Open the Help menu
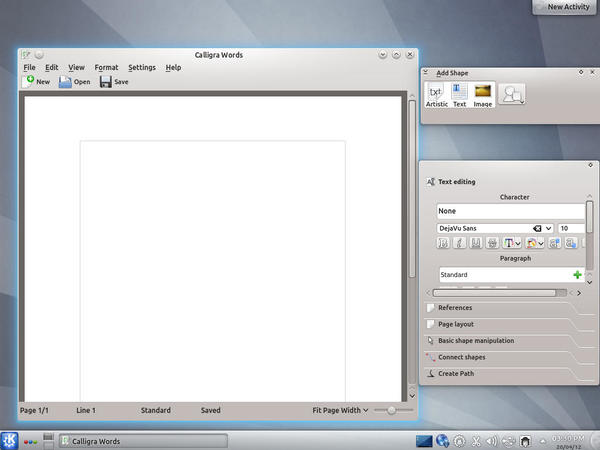The width and height of the screenshot is (600, 450). [x=173, y=68]
